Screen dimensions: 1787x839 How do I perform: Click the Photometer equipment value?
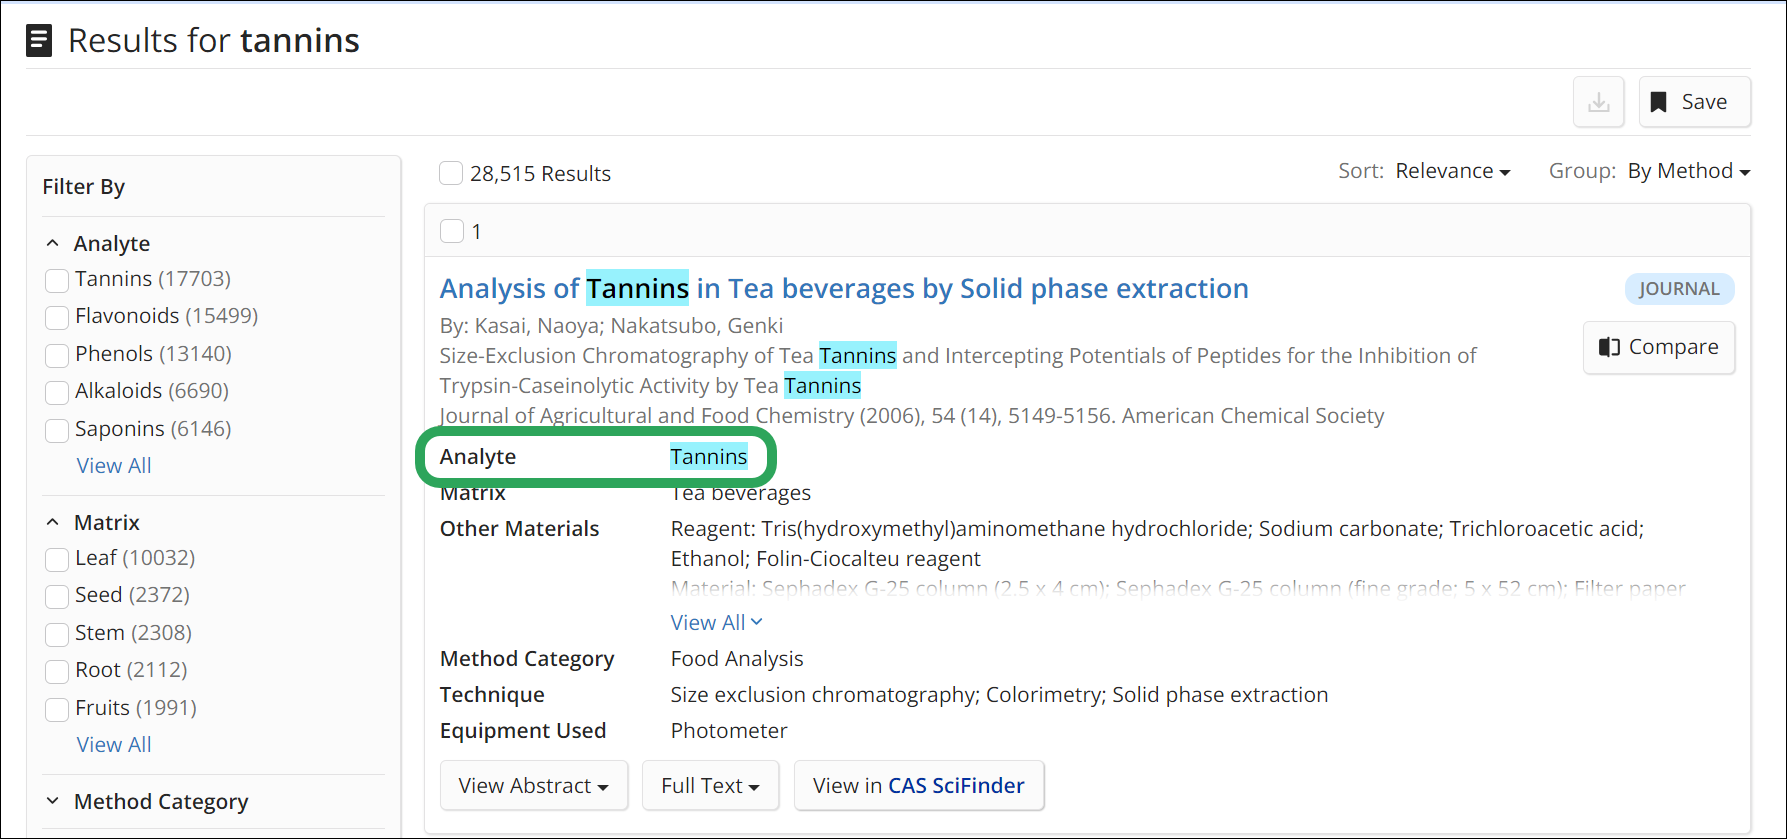[x=729, y=731]
